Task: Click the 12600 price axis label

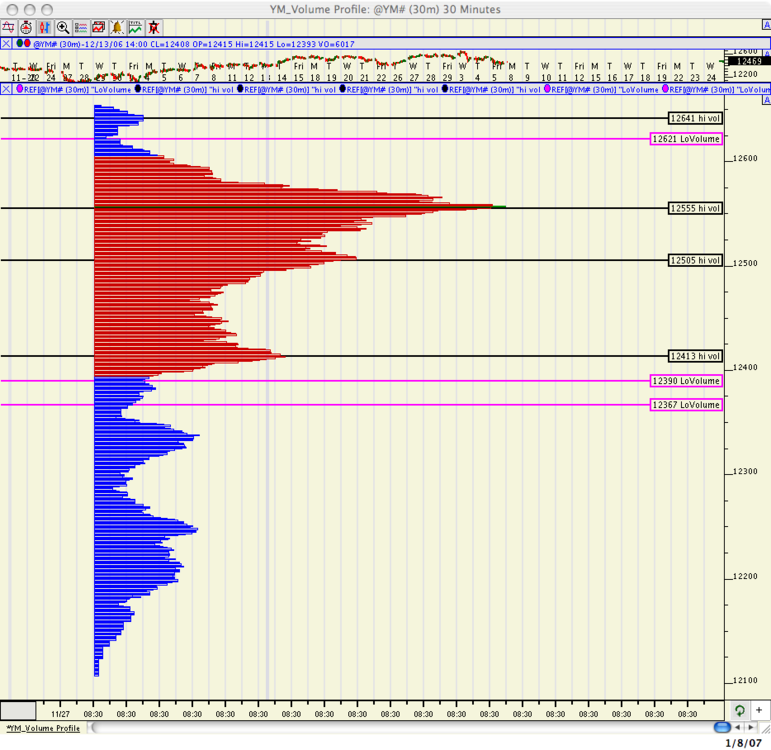Action: 745,158
